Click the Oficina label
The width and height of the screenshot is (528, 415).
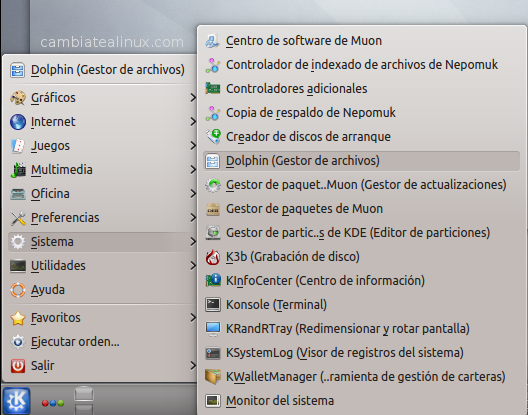[x=50, y=194]
